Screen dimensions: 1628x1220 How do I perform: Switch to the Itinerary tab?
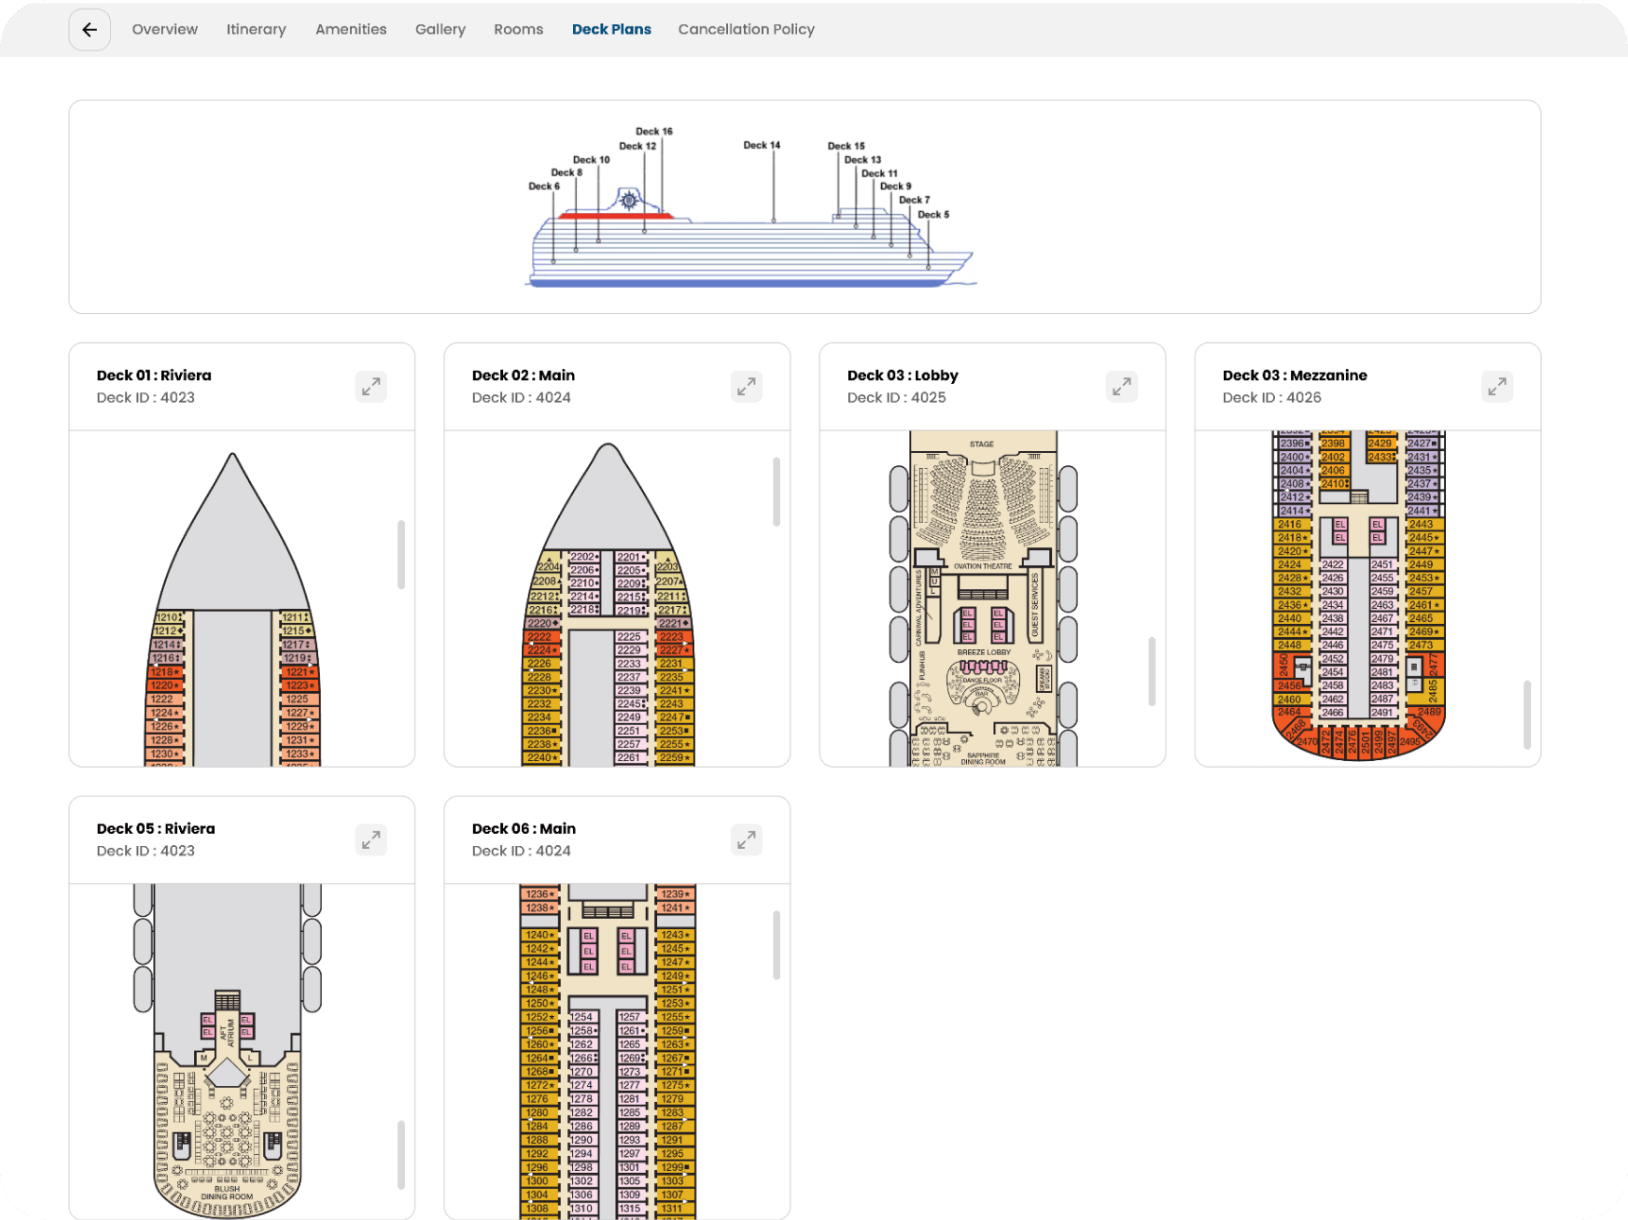[256, 30]
